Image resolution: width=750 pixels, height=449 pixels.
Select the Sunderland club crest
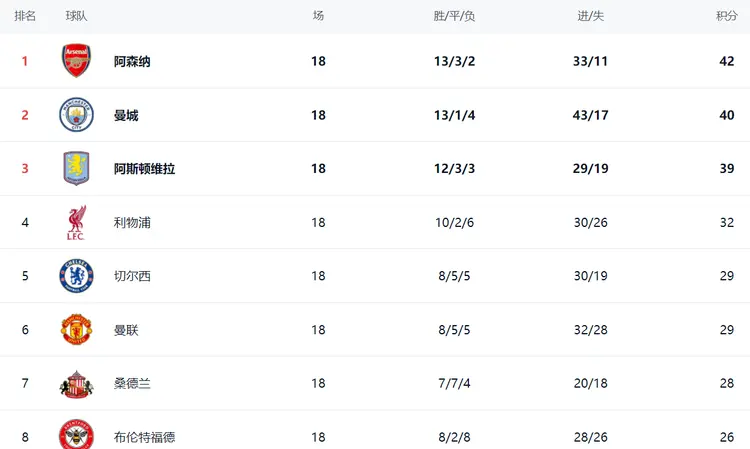pyautogui.click(x=76, y=383)
